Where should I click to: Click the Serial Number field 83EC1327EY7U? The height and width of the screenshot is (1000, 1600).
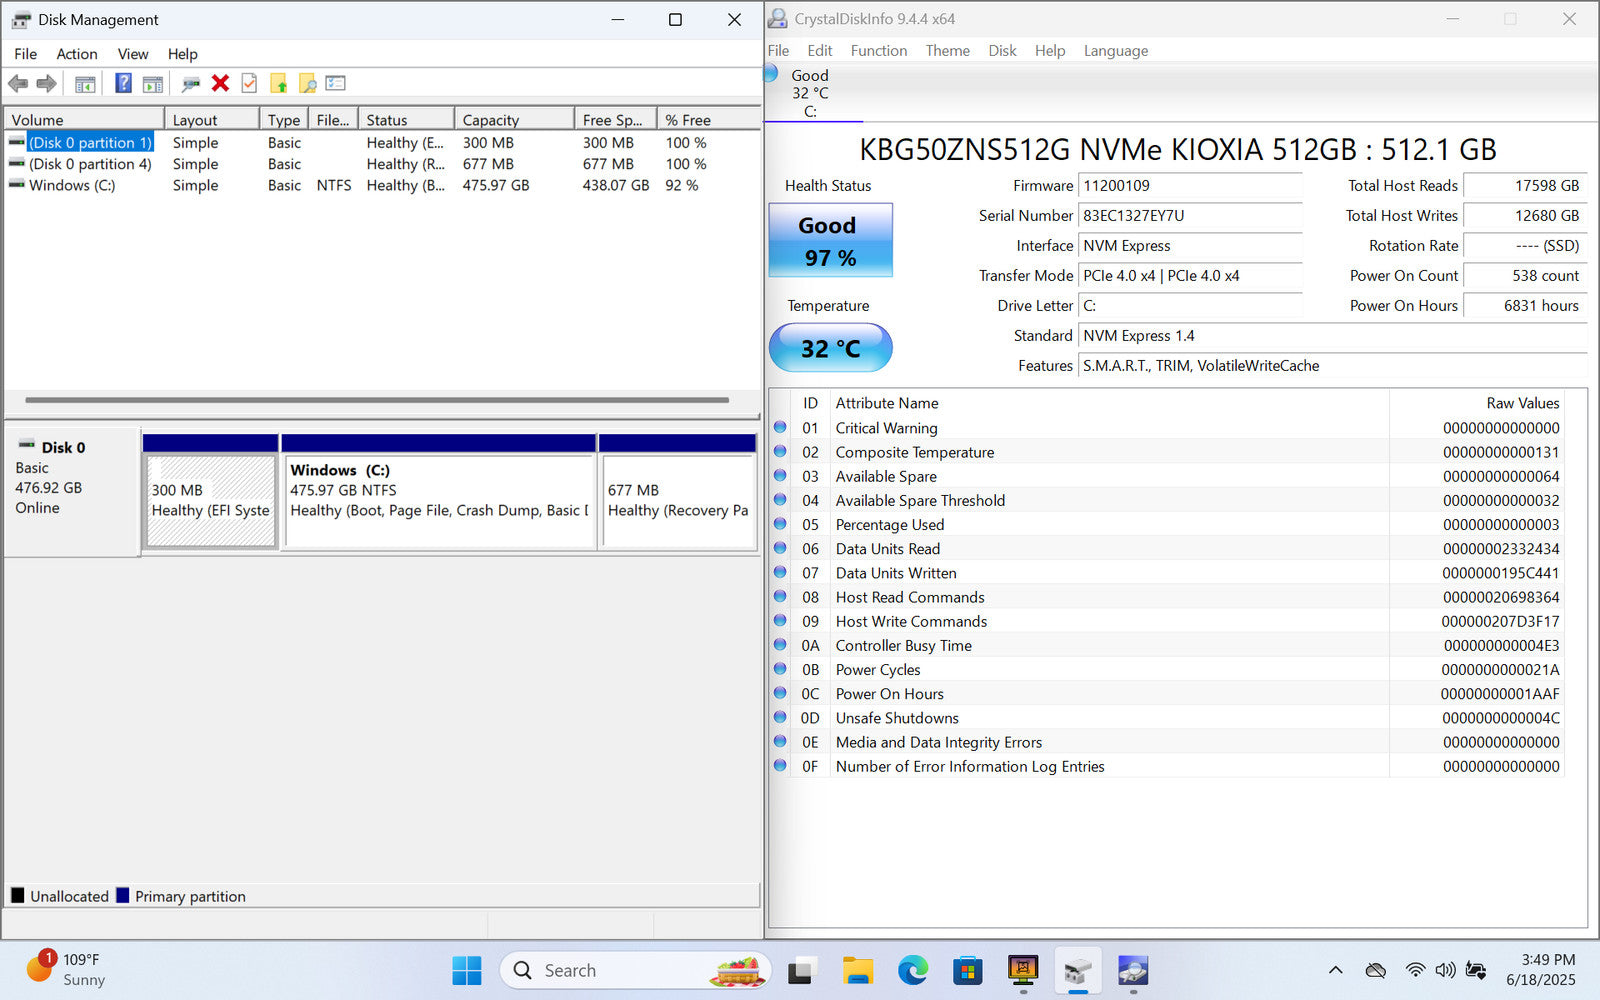(1190, 216)
